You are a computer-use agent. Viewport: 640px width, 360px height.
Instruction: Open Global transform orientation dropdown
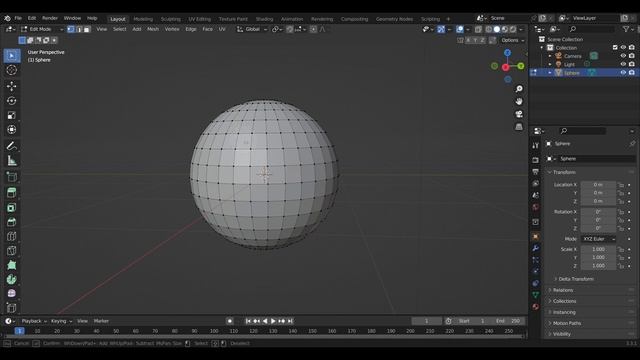pyautogui.click(x=252, y=29)
